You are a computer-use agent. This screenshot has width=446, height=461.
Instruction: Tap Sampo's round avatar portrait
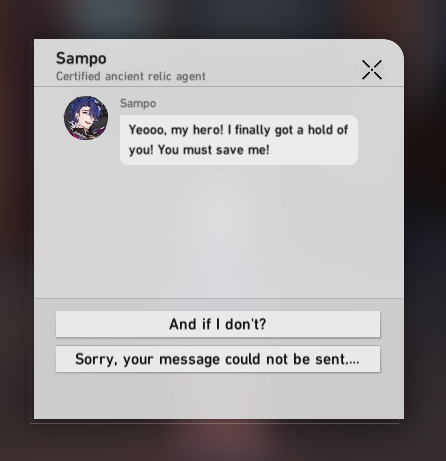point(86,118)
